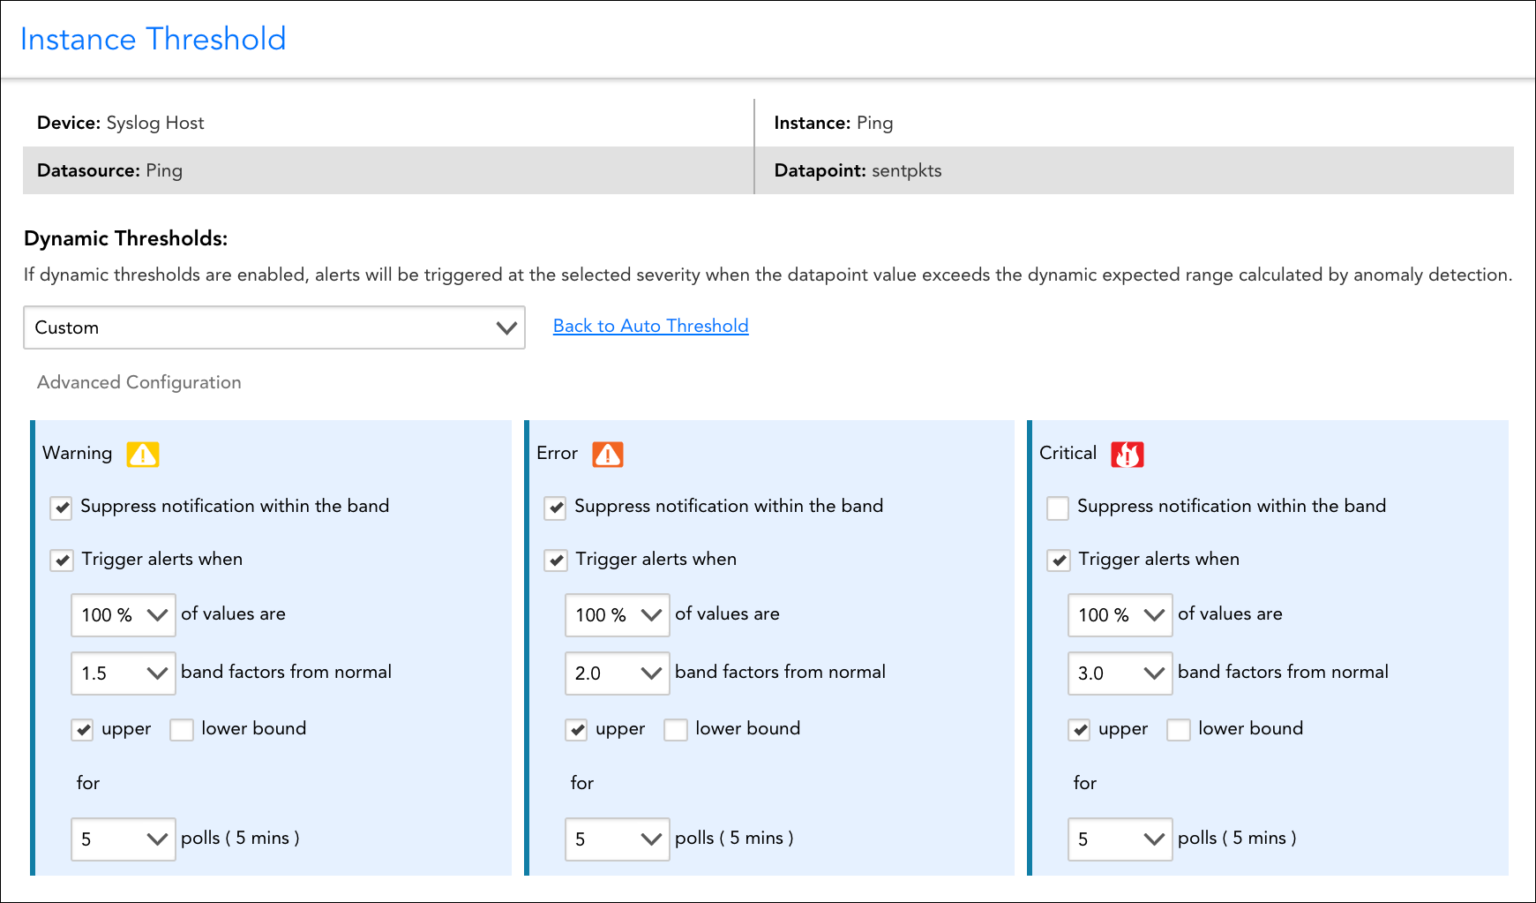This screenshot has height=903, width=1536.
Task: Click Advanced Configuration
Action: [138, 382]
